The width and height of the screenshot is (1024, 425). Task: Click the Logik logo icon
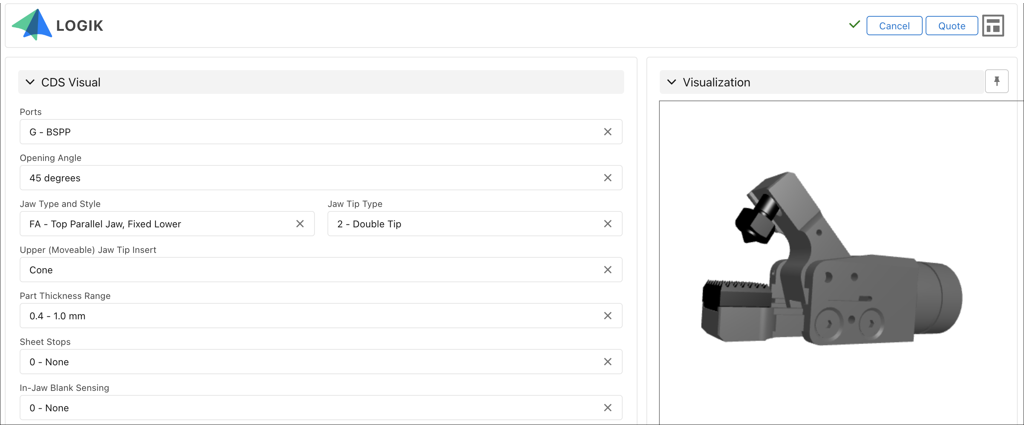[x=32, y=25]
